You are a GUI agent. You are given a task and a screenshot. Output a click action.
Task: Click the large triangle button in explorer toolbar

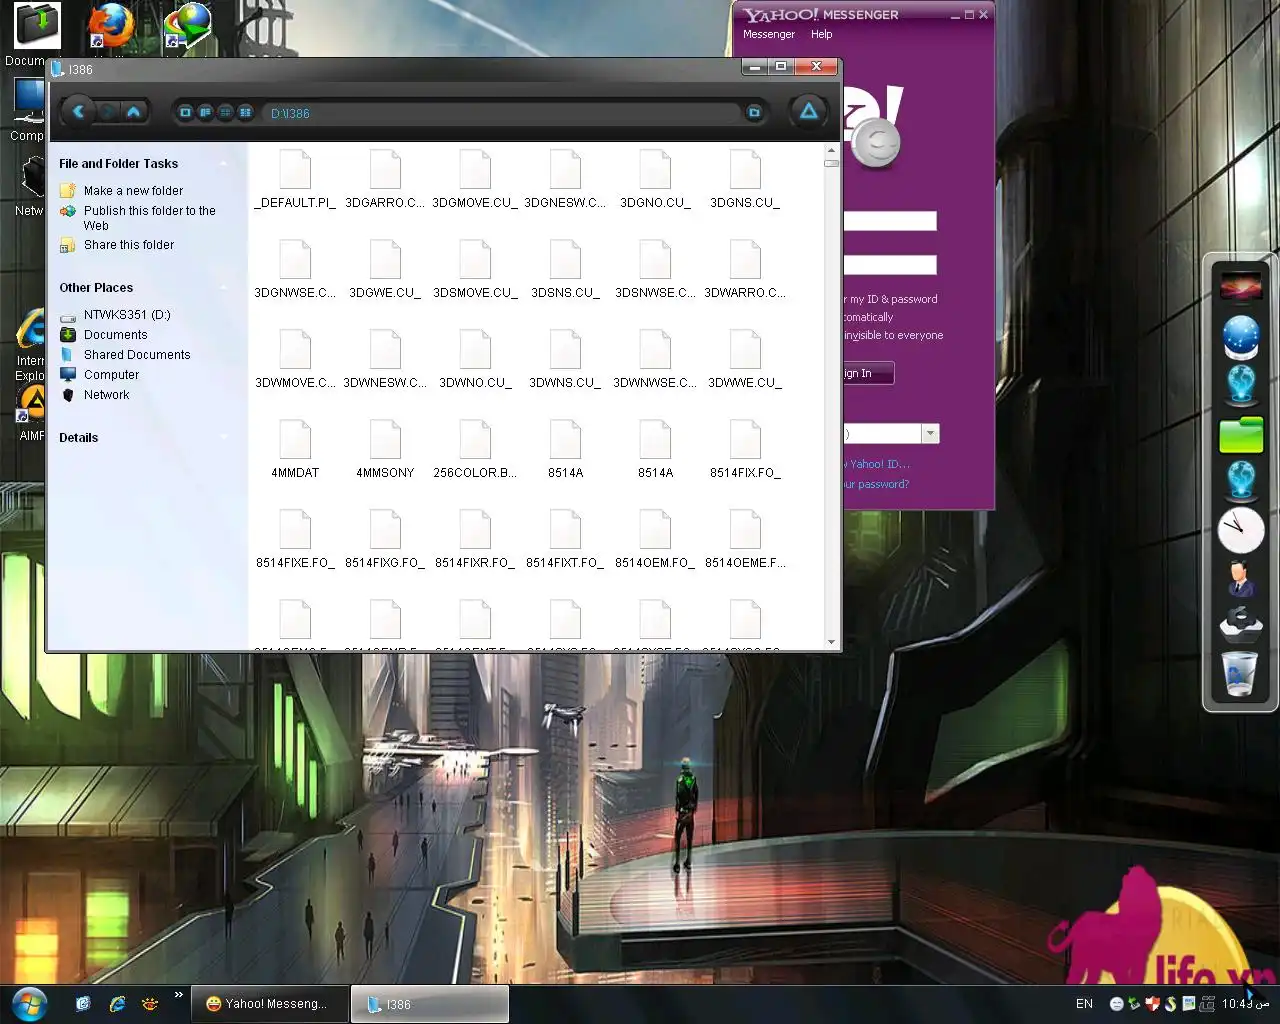pos(809,111)
